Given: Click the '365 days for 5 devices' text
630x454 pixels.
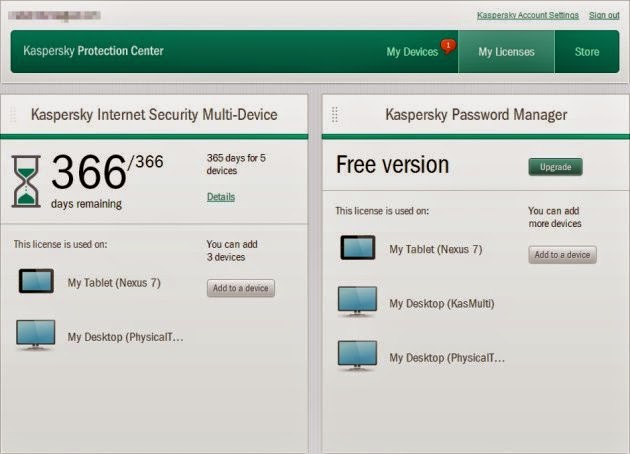Looking at the screenshot, I should click(x=236, y=164).
